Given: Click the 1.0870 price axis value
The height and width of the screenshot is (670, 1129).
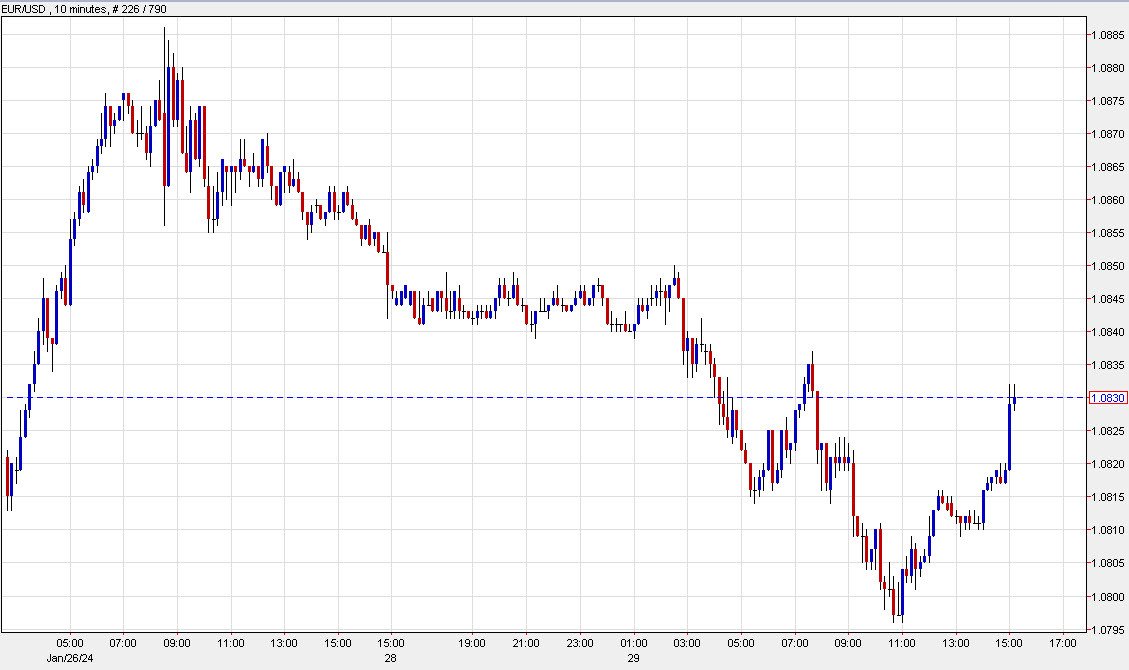Looking at the screenshot, I should (x=1107, y=134).
